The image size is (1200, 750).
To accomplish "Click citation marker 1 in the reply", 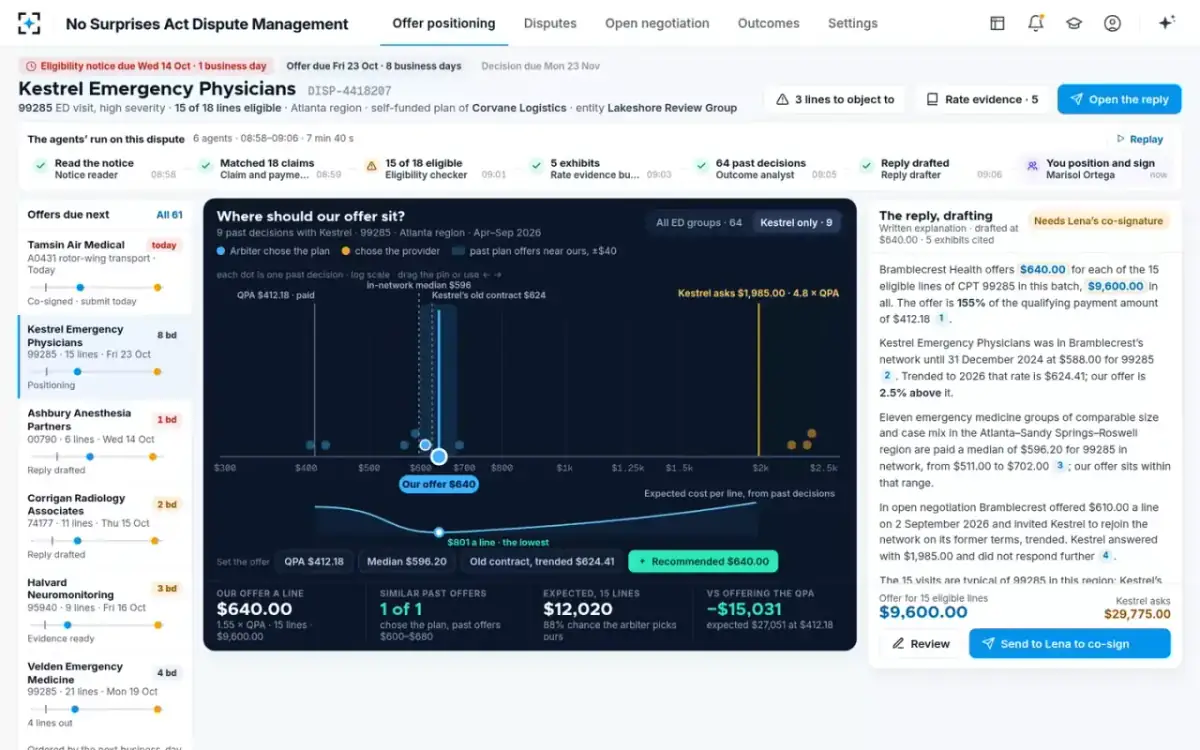I will pyautogui.click(x=941, y=319).
